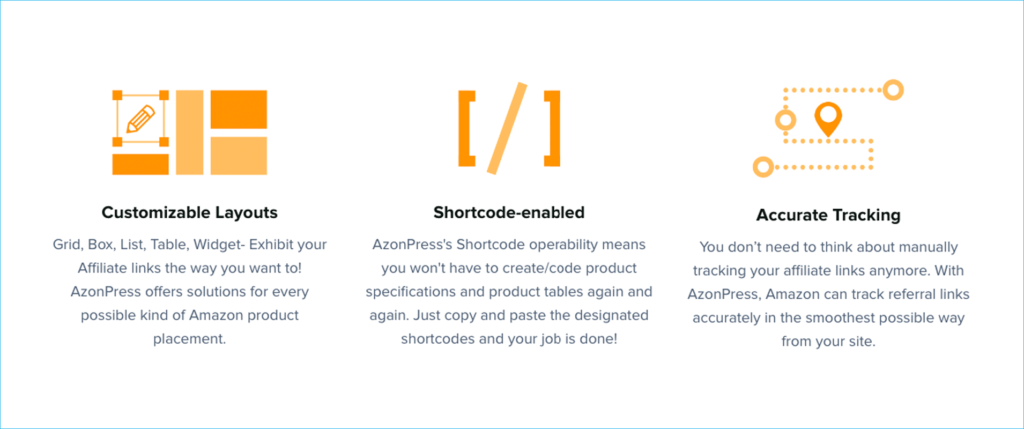Viewport: 1024px width, 429px height.
Task: Click the top-right circle route endpoint
Action: (x=893, y=89)
